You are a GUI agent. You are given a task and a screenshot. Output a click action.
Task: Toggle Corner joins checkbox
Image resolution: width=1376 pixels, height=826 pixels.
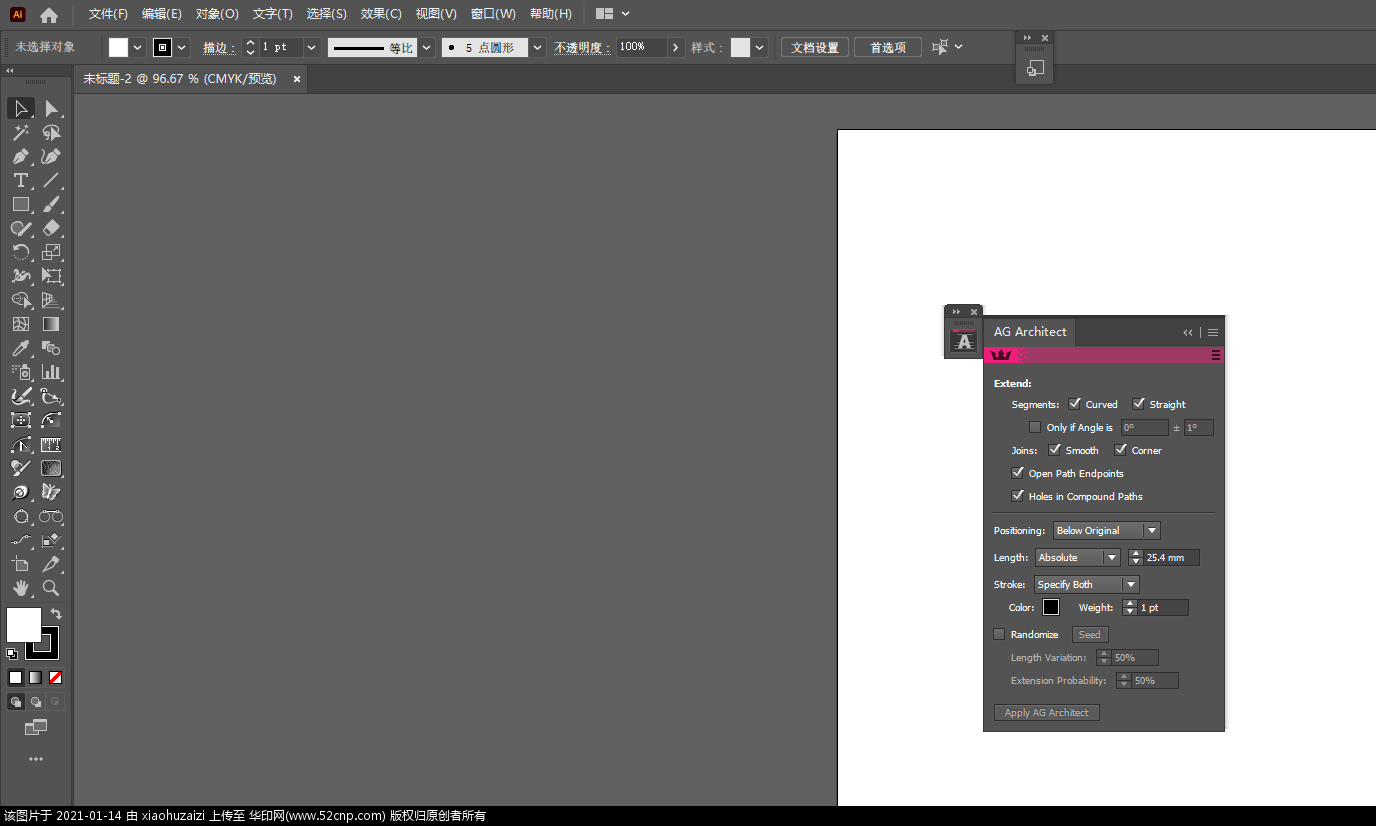click(x=1121, y=450)
